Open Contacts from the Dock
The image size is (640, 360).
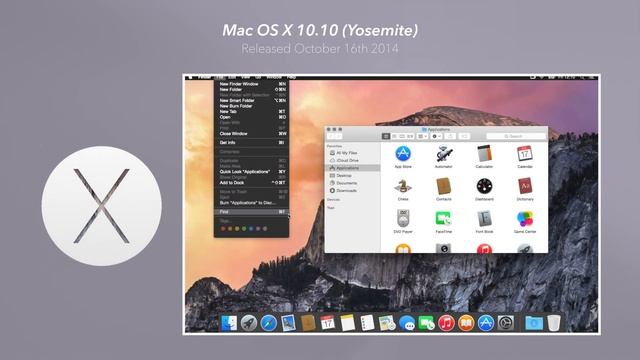click(x=308, y=323)
